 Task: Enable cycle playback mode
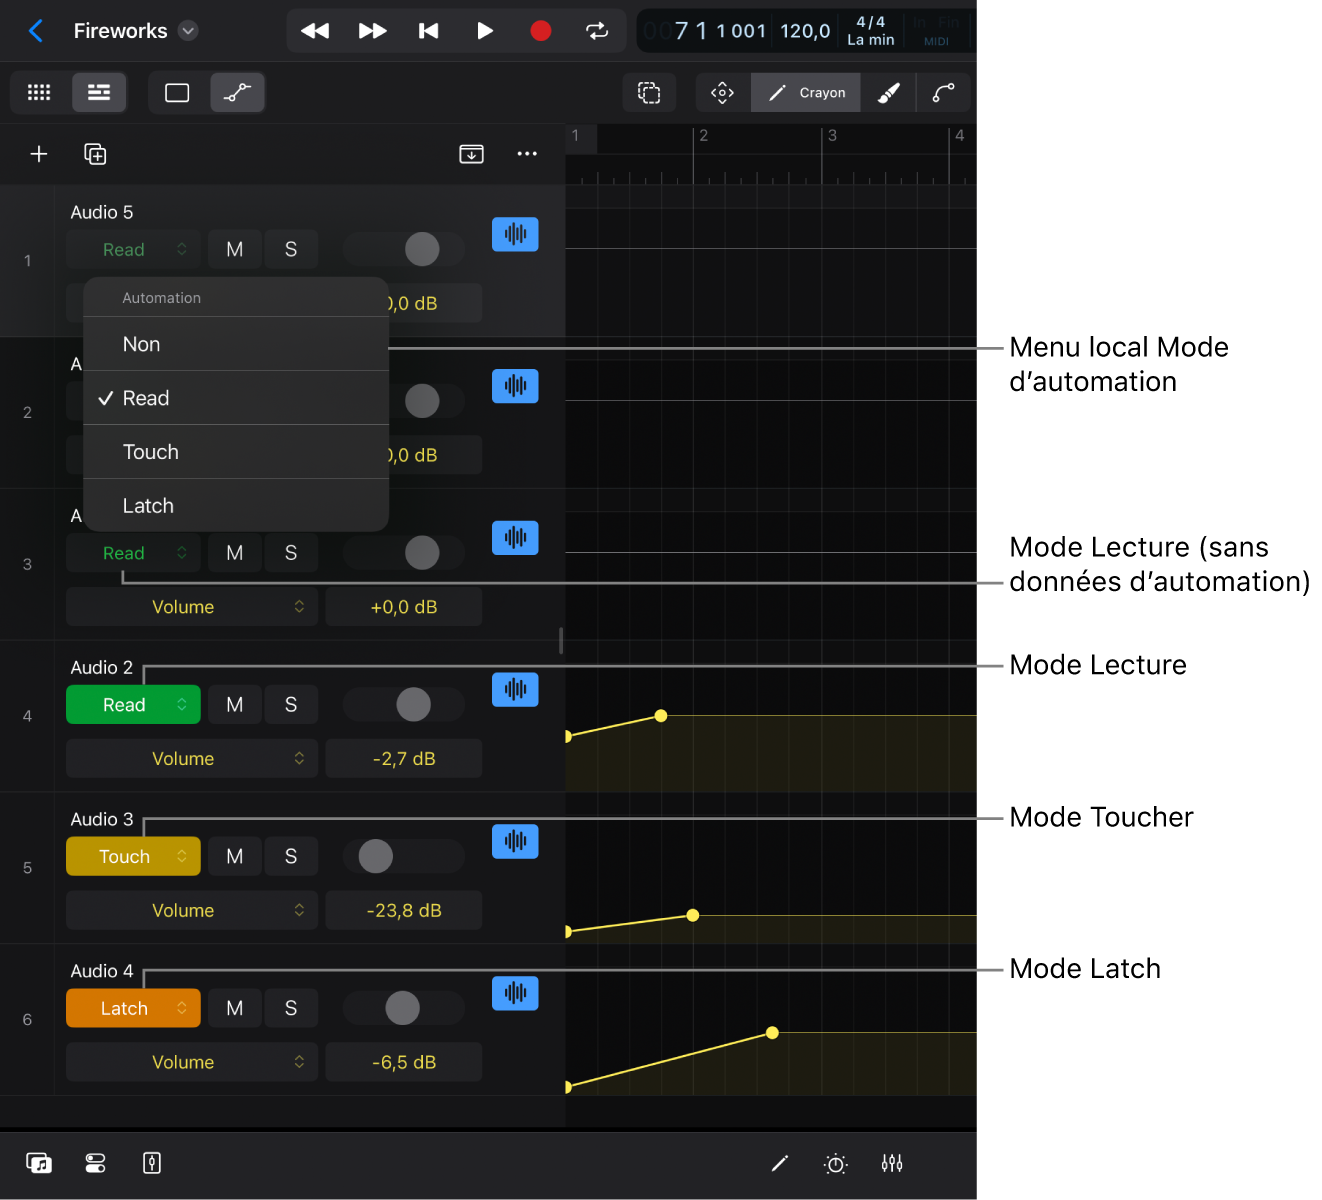(x=597, y=31)
